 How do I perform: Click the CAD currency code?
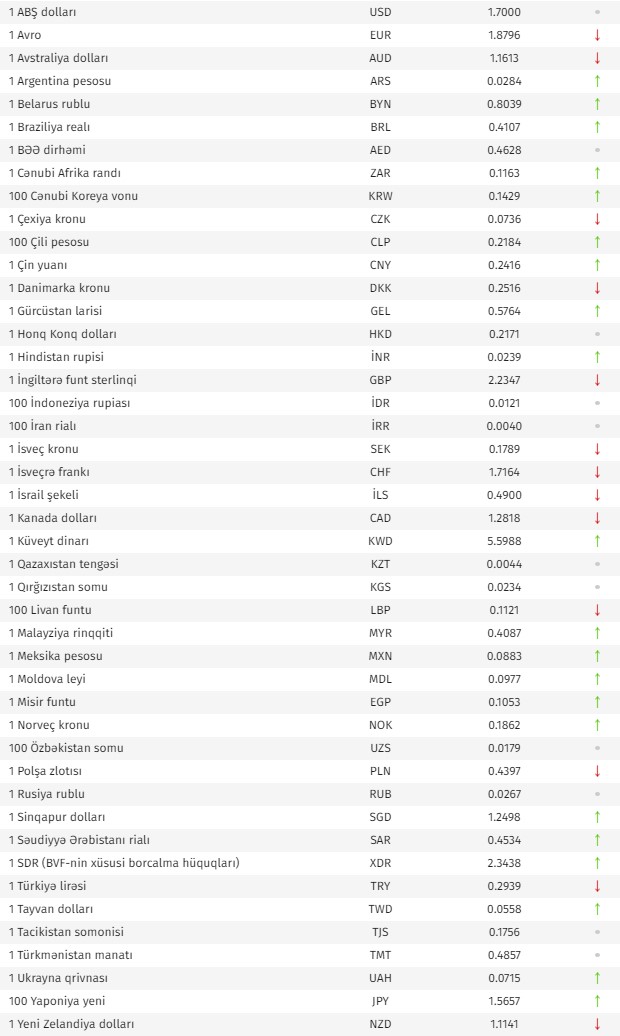[x=380, y=518]
